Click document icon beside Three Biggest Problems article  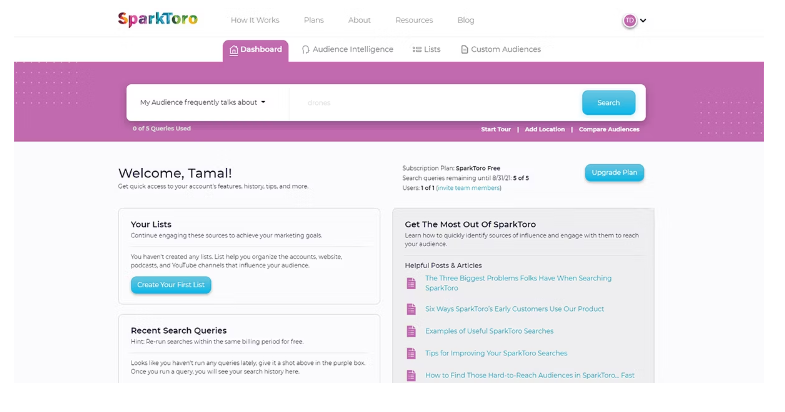coord(411,283)
